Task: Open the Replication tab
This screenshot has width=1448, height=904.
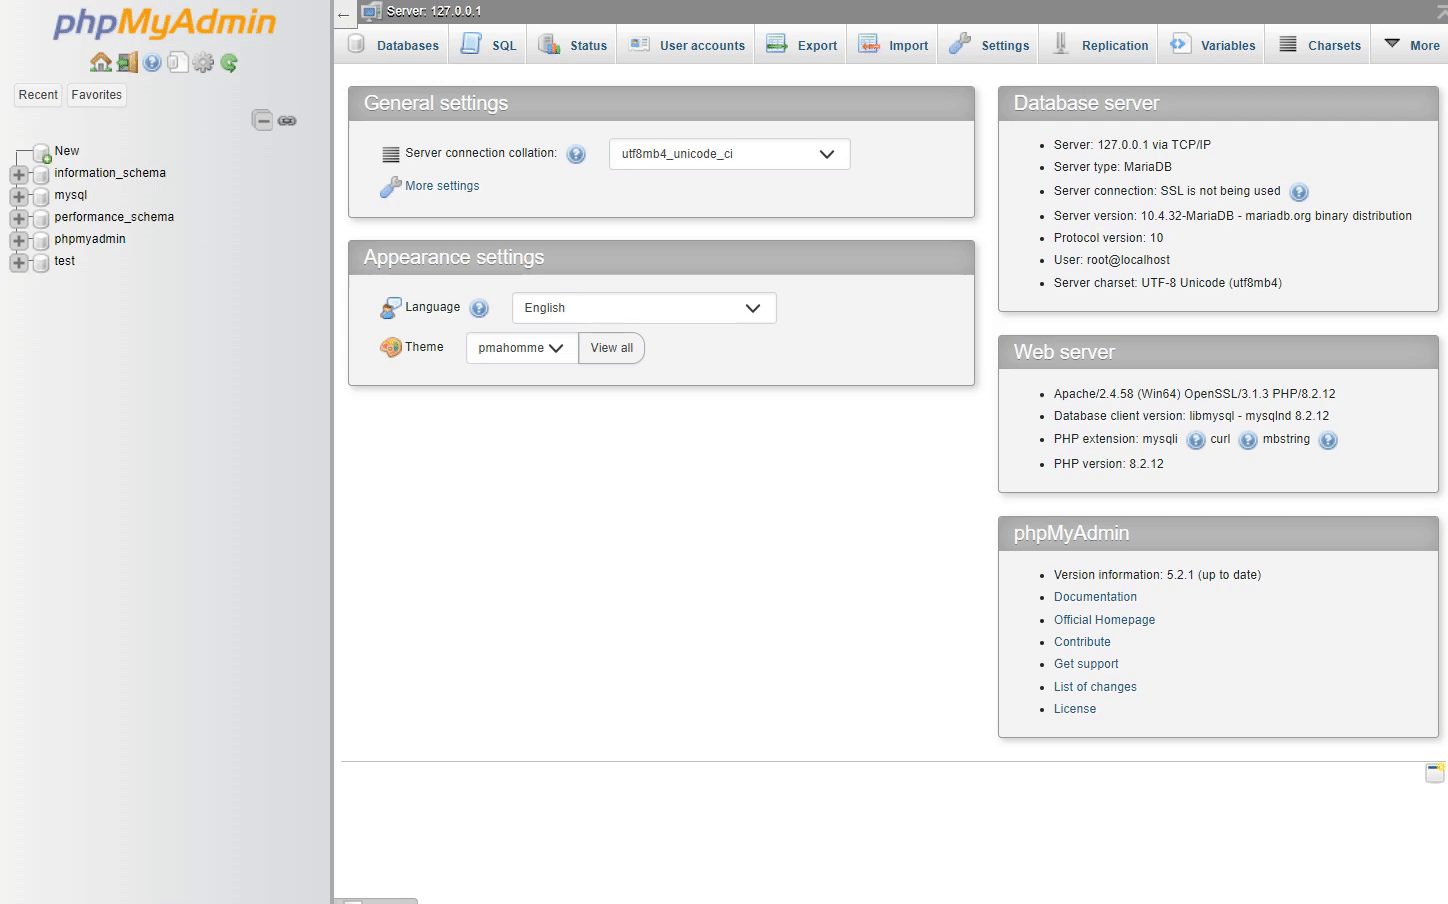Action: [1099, 45]
